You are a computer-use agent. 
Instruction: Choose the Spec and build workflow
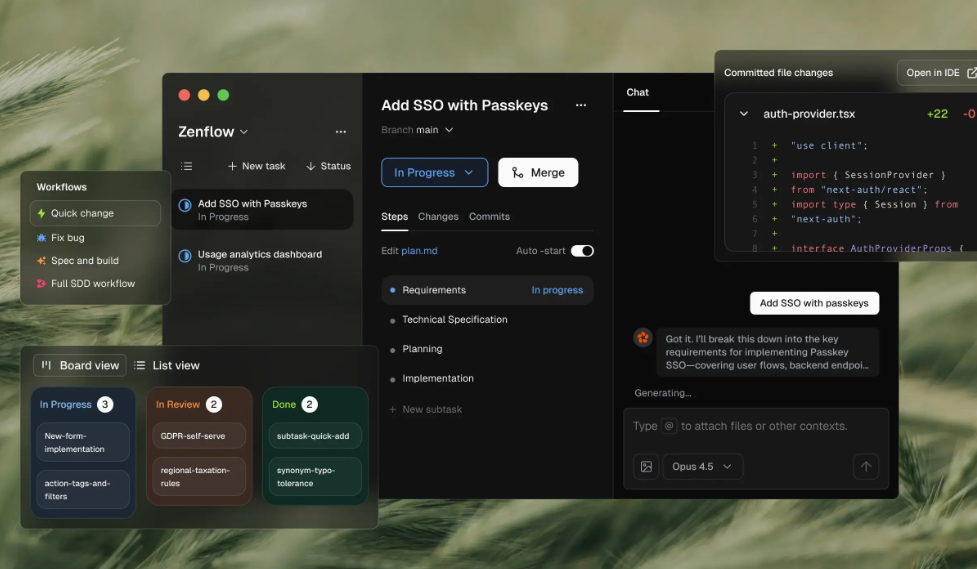[x=84, y=261]
